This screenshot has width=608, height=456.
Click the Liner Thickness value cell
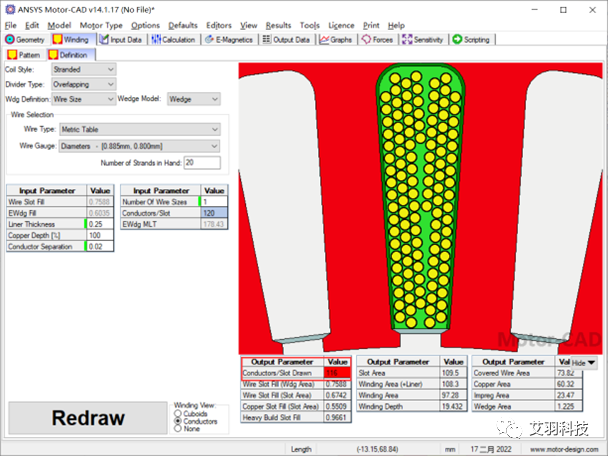(x=100, y=224)
